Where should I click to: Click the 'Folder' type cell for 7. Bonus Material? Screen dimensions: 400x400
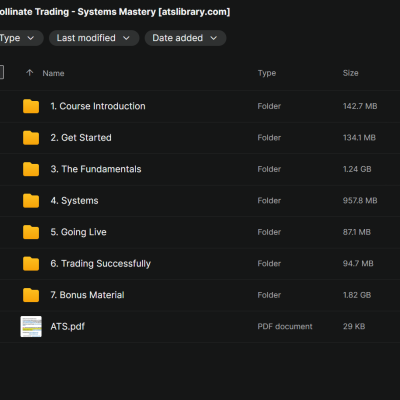click(269, 295)
